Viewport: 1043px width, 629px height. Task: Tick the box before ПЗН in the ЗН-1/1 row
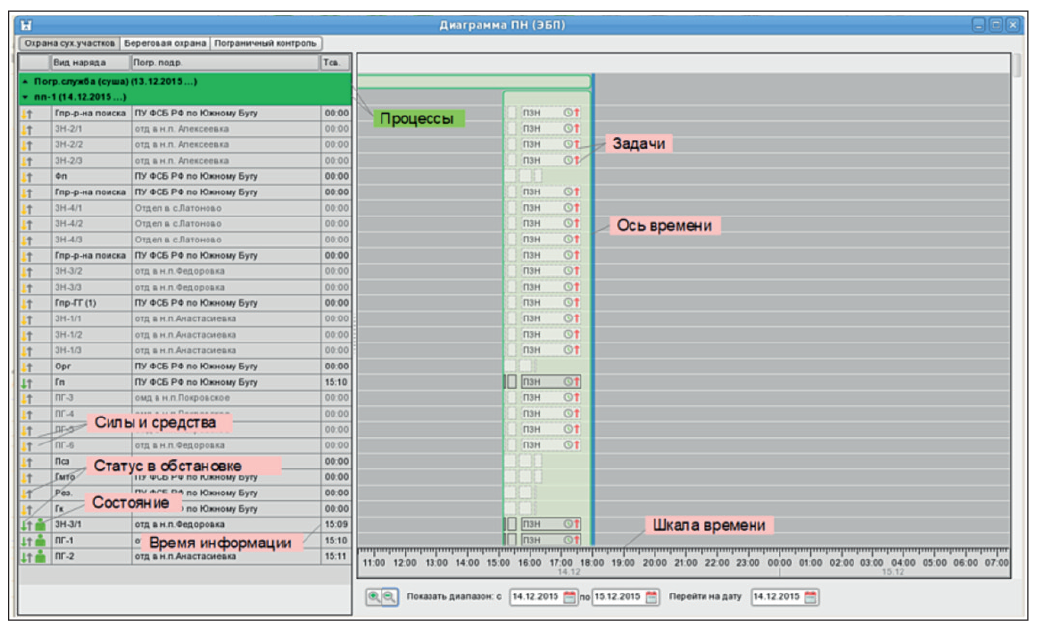click(512, 318)
